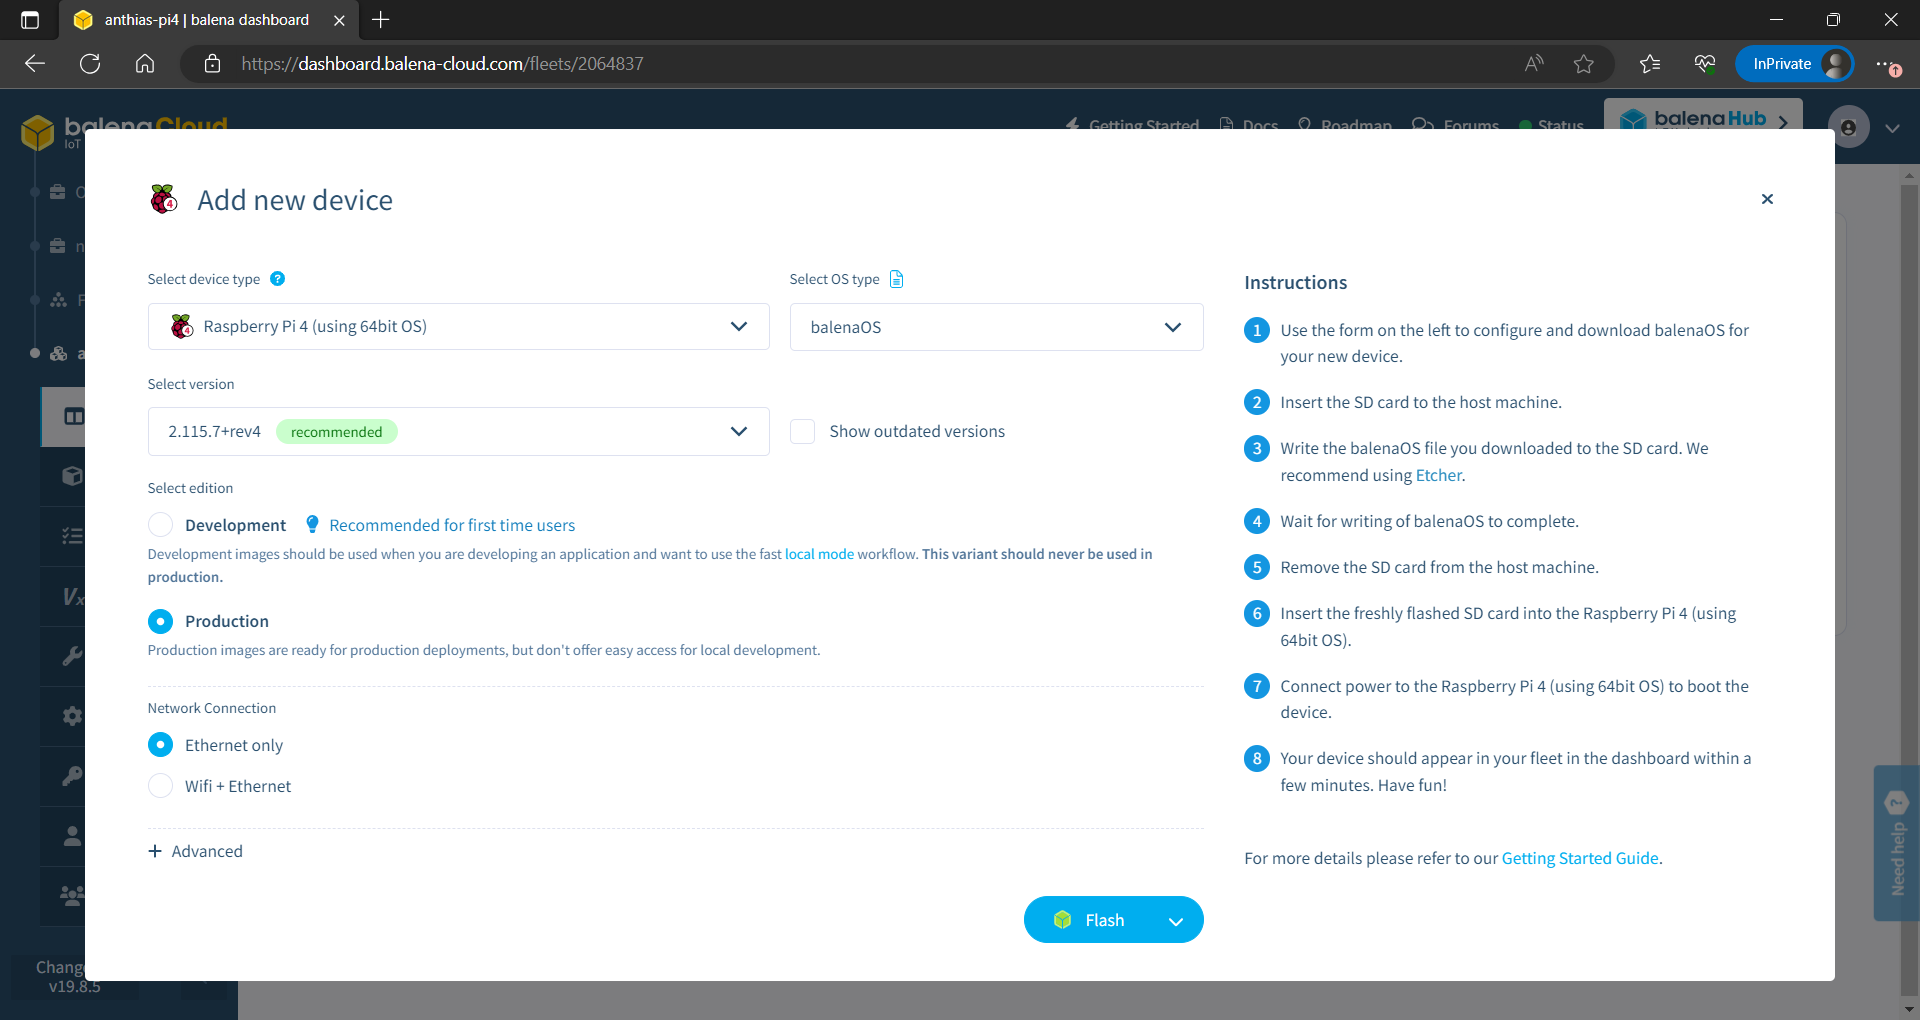
Task: Click the green recommended version badge
Action: pos(336,432)
